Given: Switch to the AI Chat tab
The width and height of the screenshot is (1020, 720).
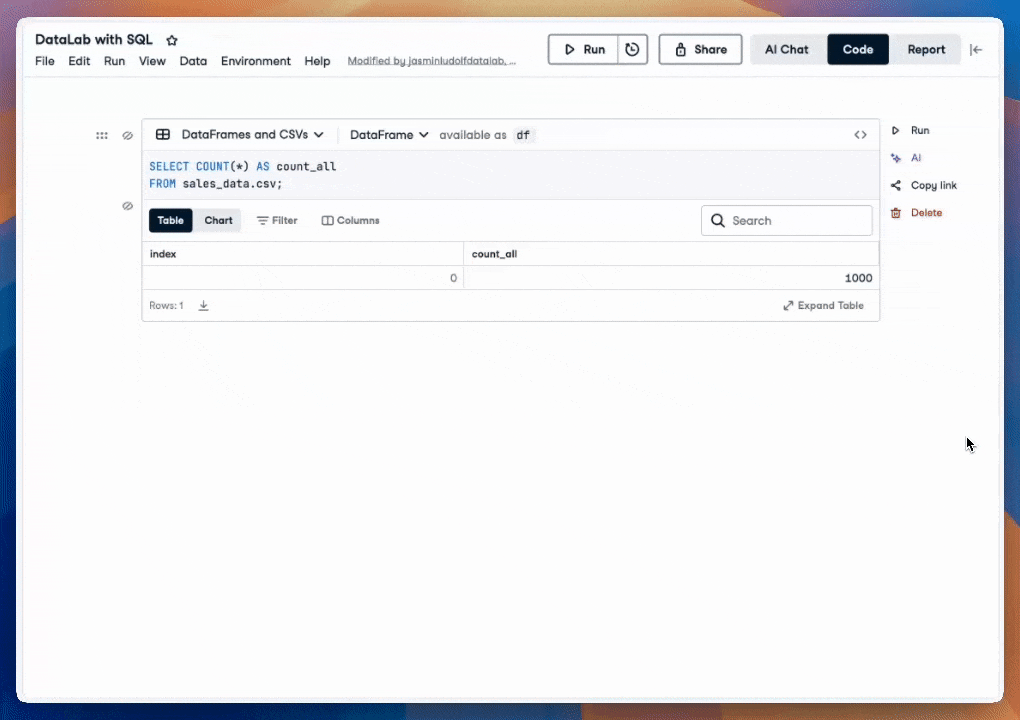Looking at the screenshot, I should 786,49.
